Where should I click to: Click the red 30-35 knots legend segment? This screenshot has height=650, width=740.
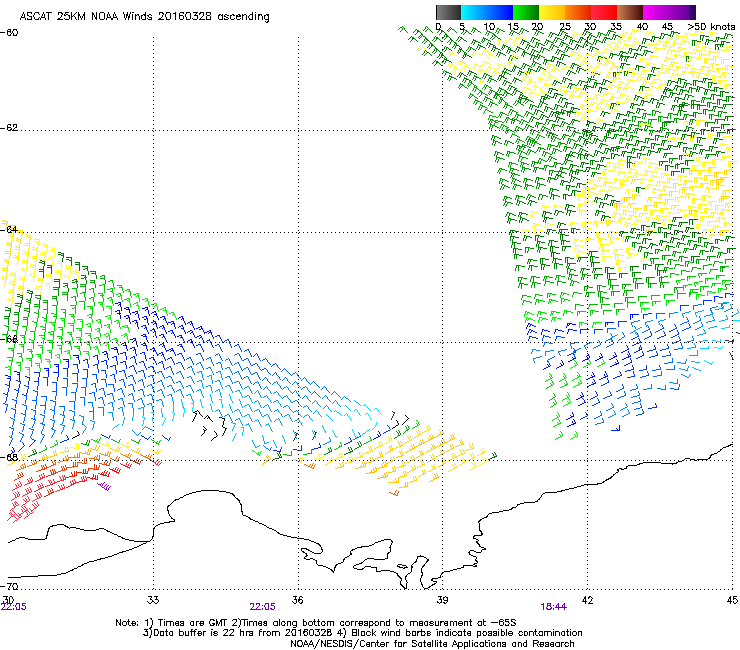604,12
